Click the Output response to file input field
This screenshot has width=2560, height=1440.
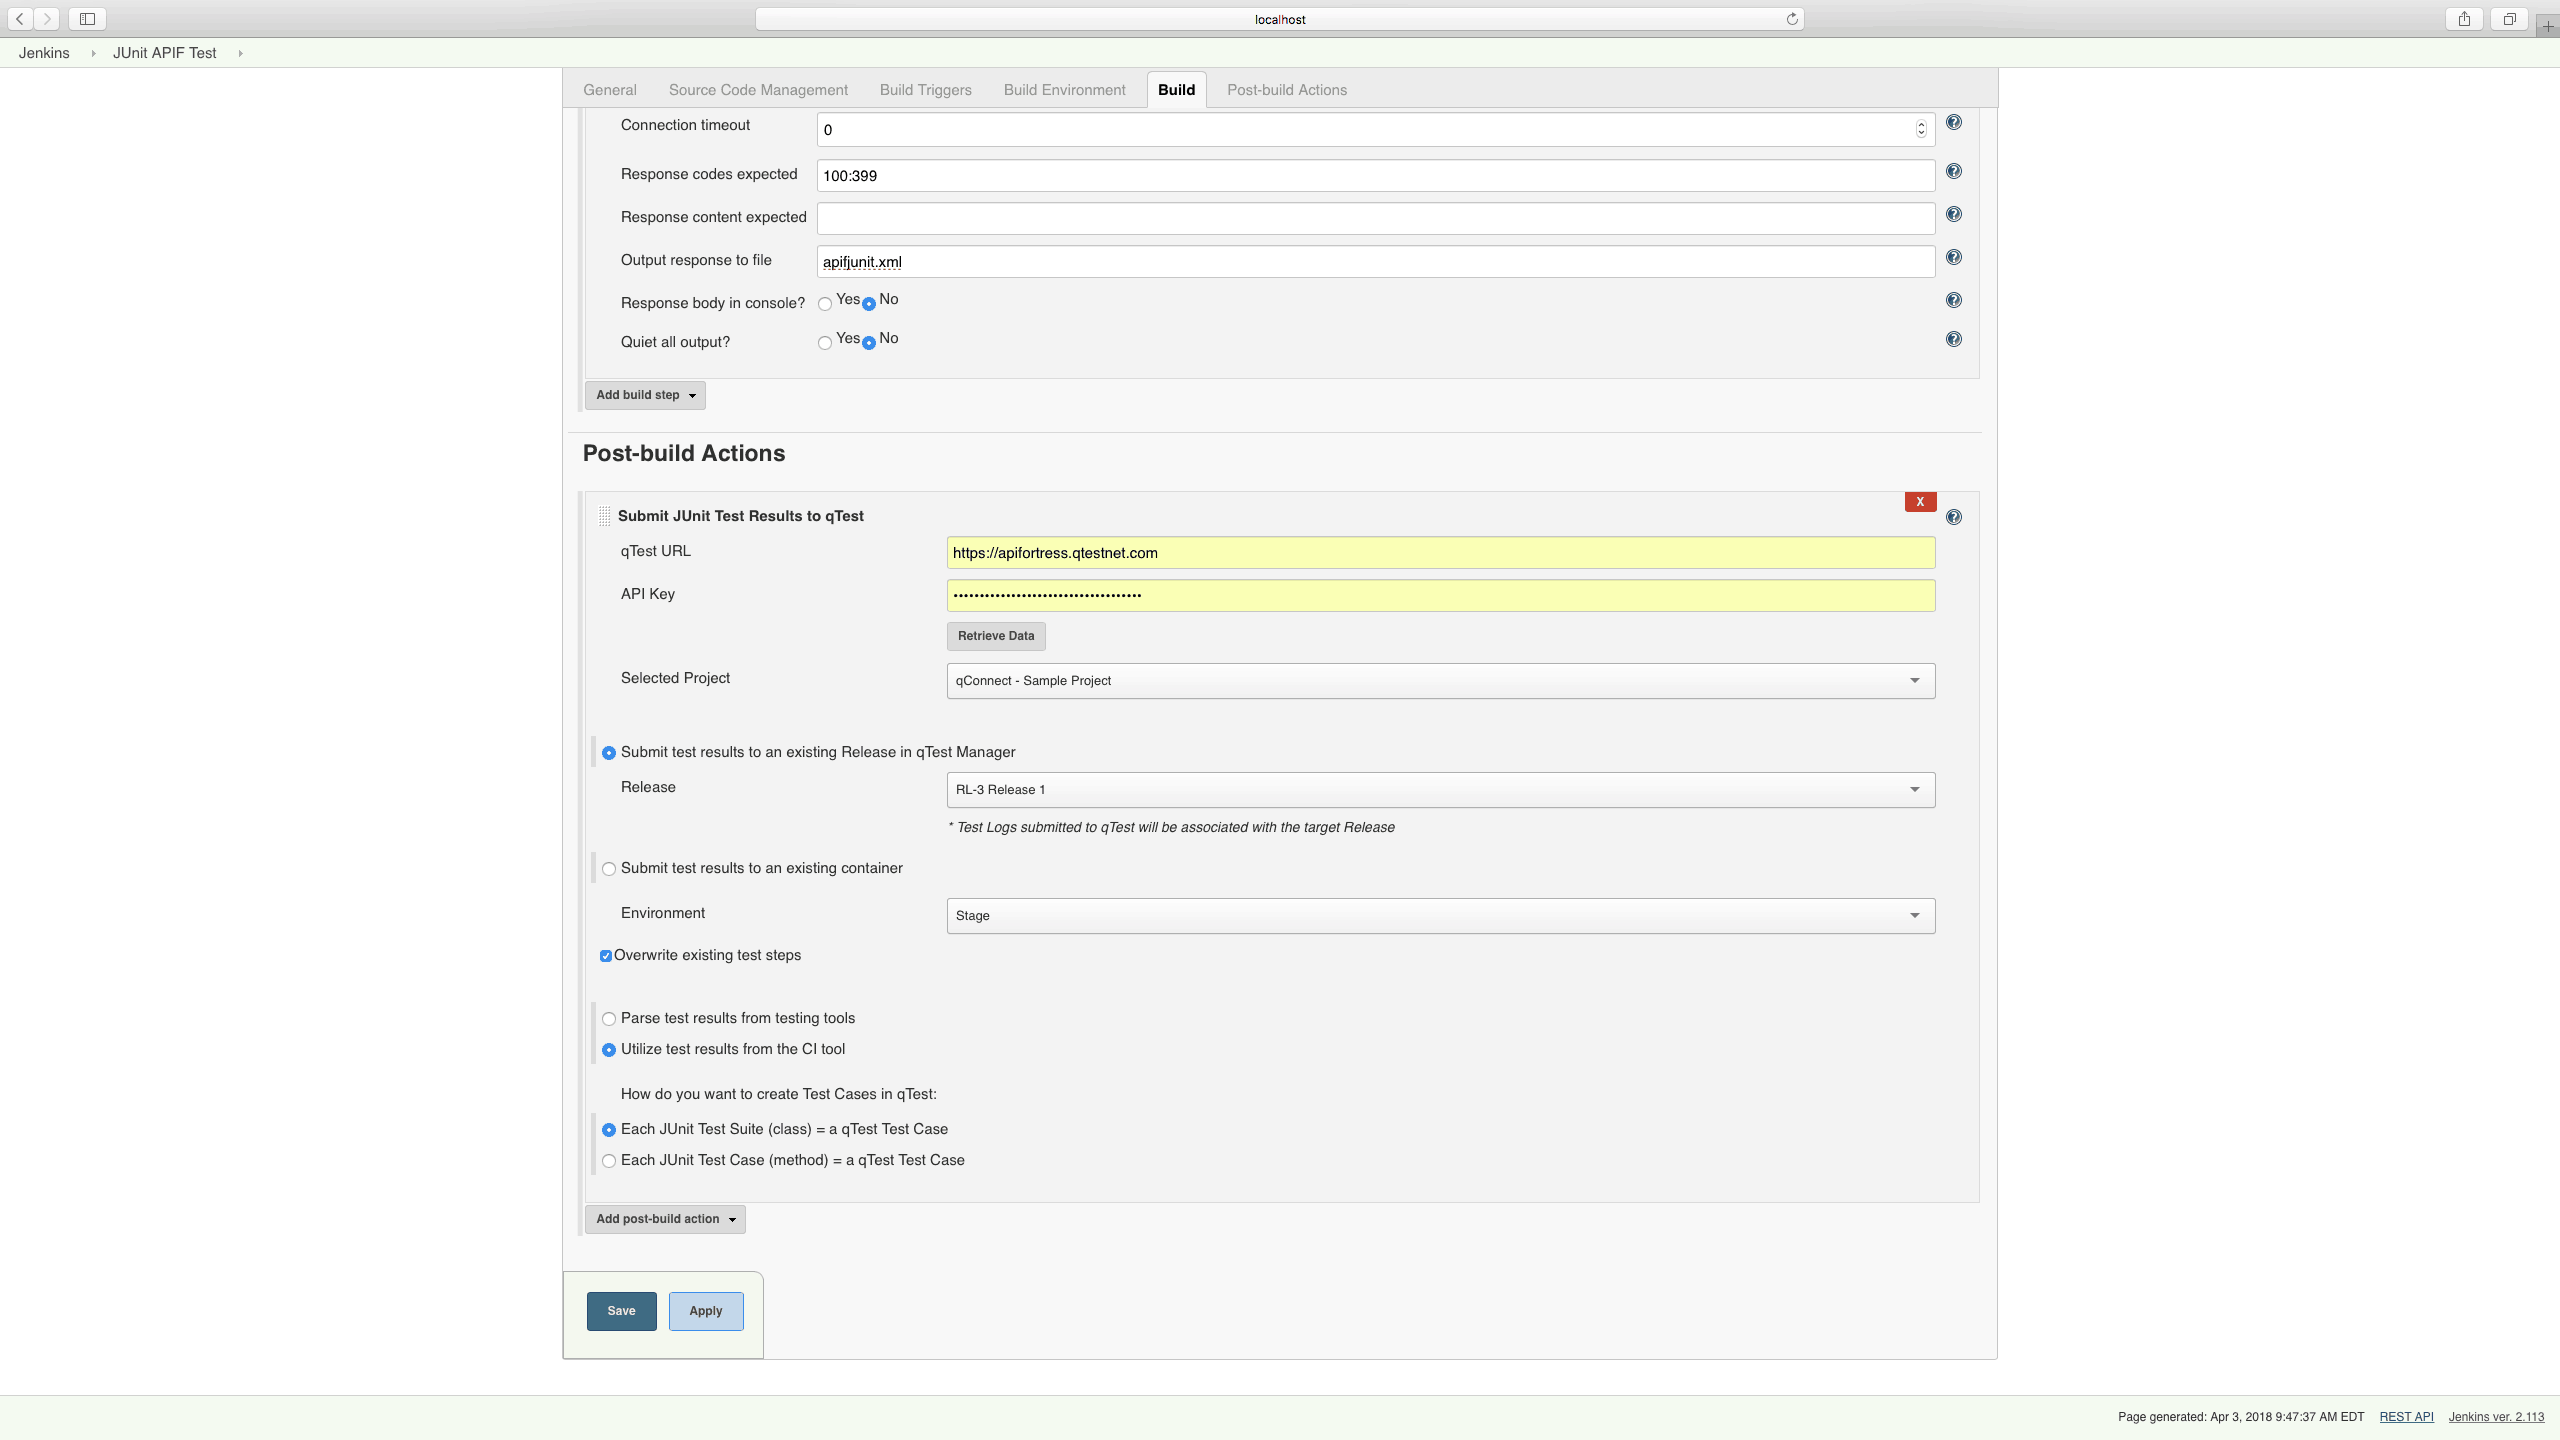(1375, 260)
